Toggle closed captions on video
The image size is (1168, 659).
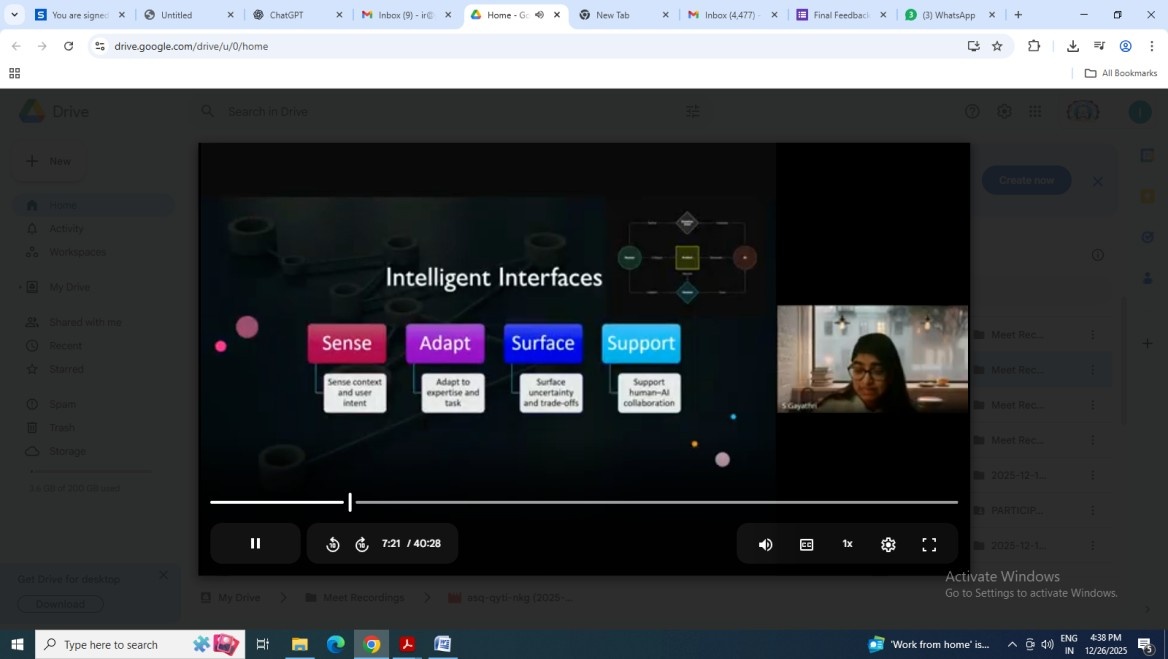[806, 545]
